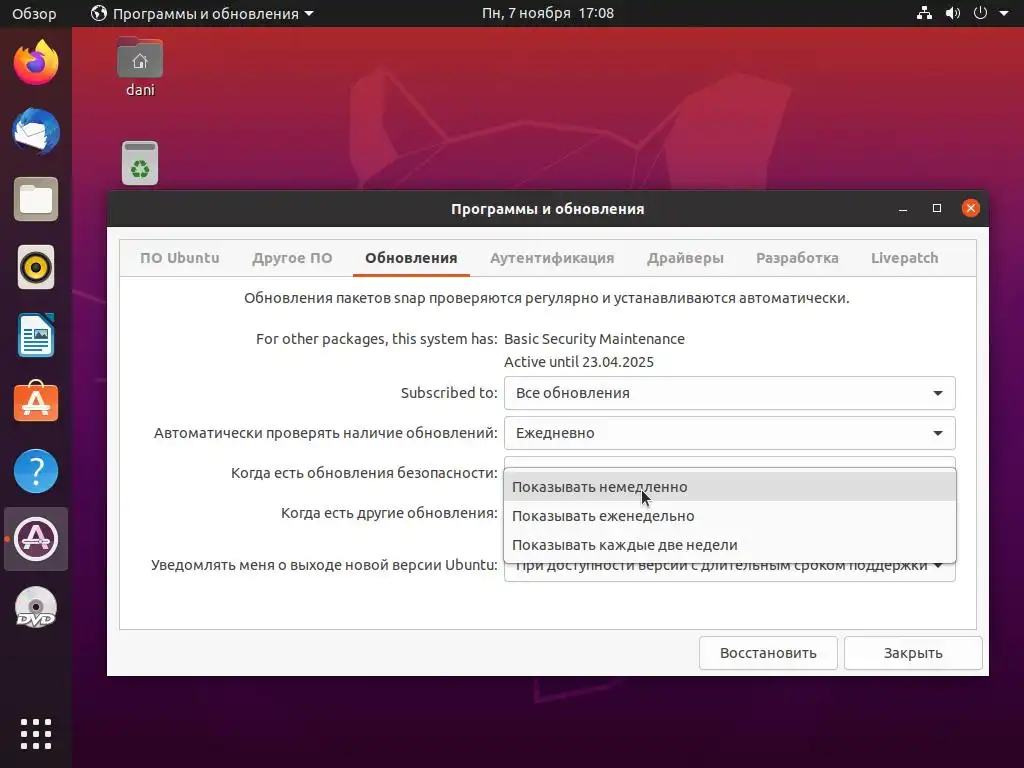Launch Rhythmbox music player

(36, 267)
